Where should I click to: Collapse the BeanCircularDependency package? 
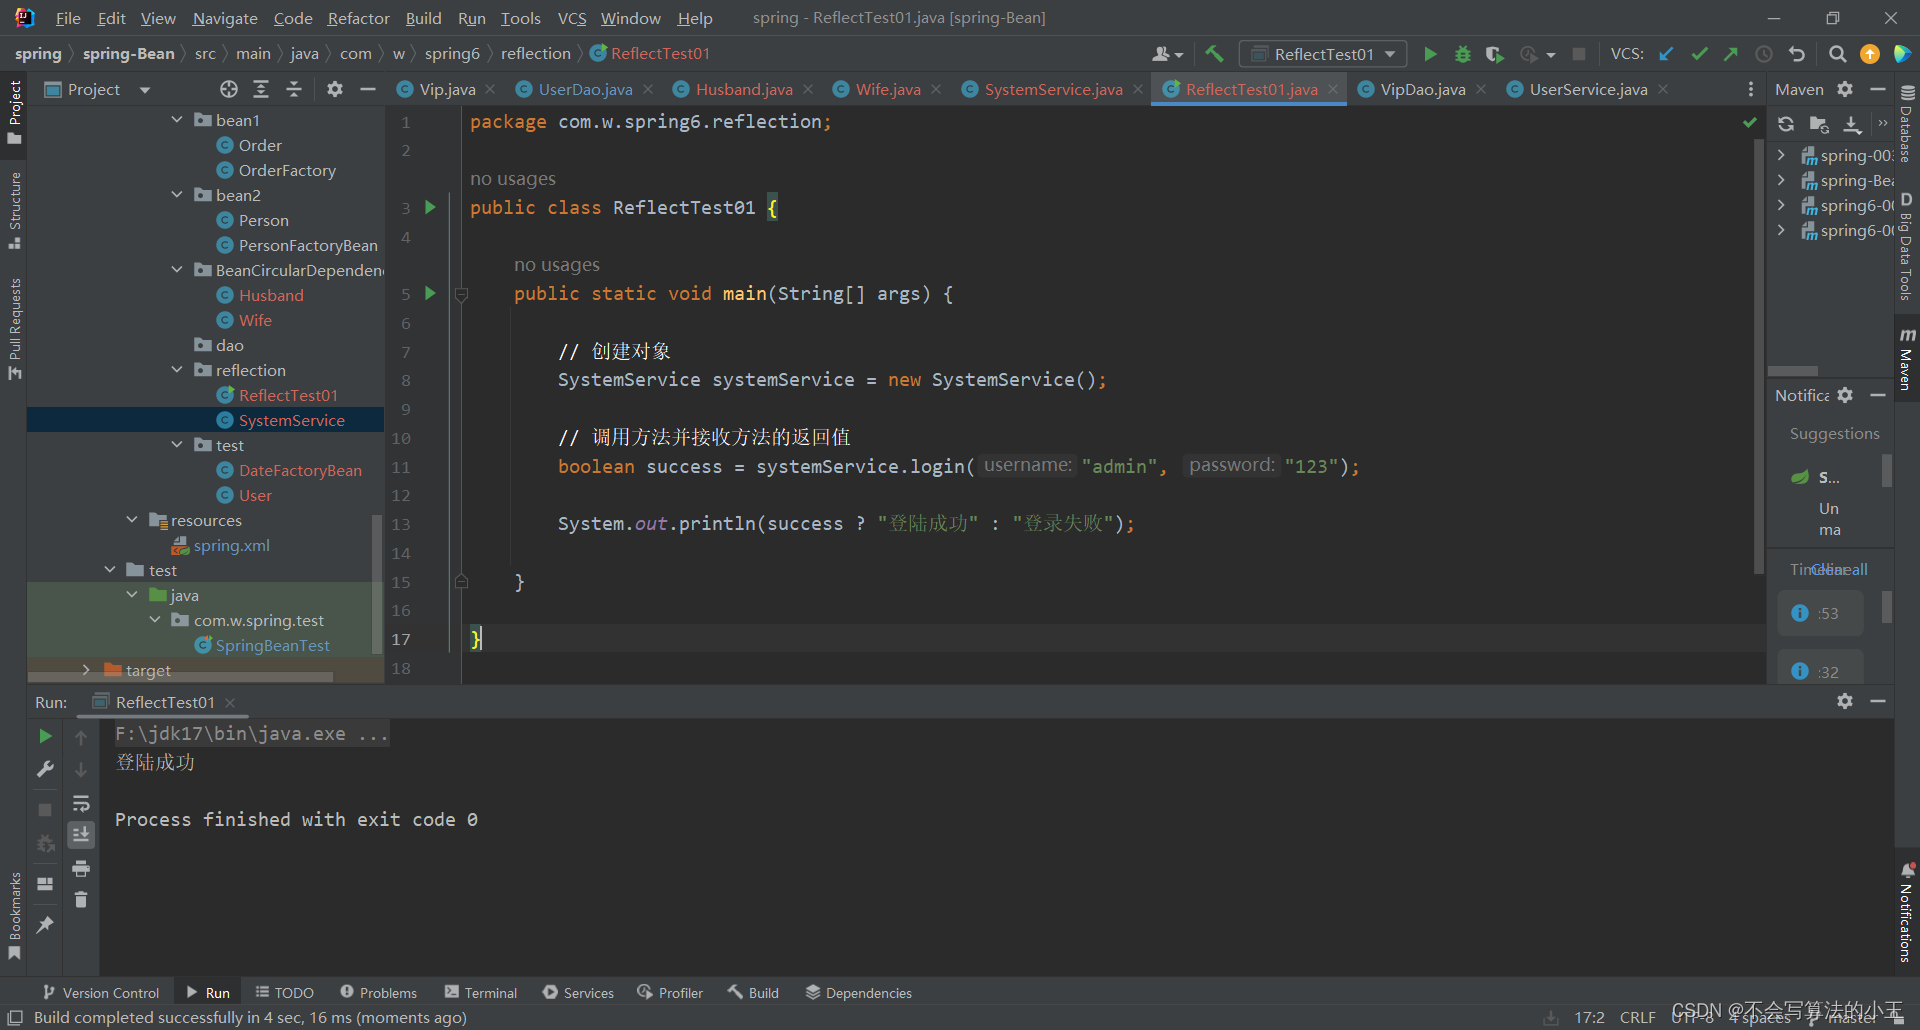click(x=177, y=270)
